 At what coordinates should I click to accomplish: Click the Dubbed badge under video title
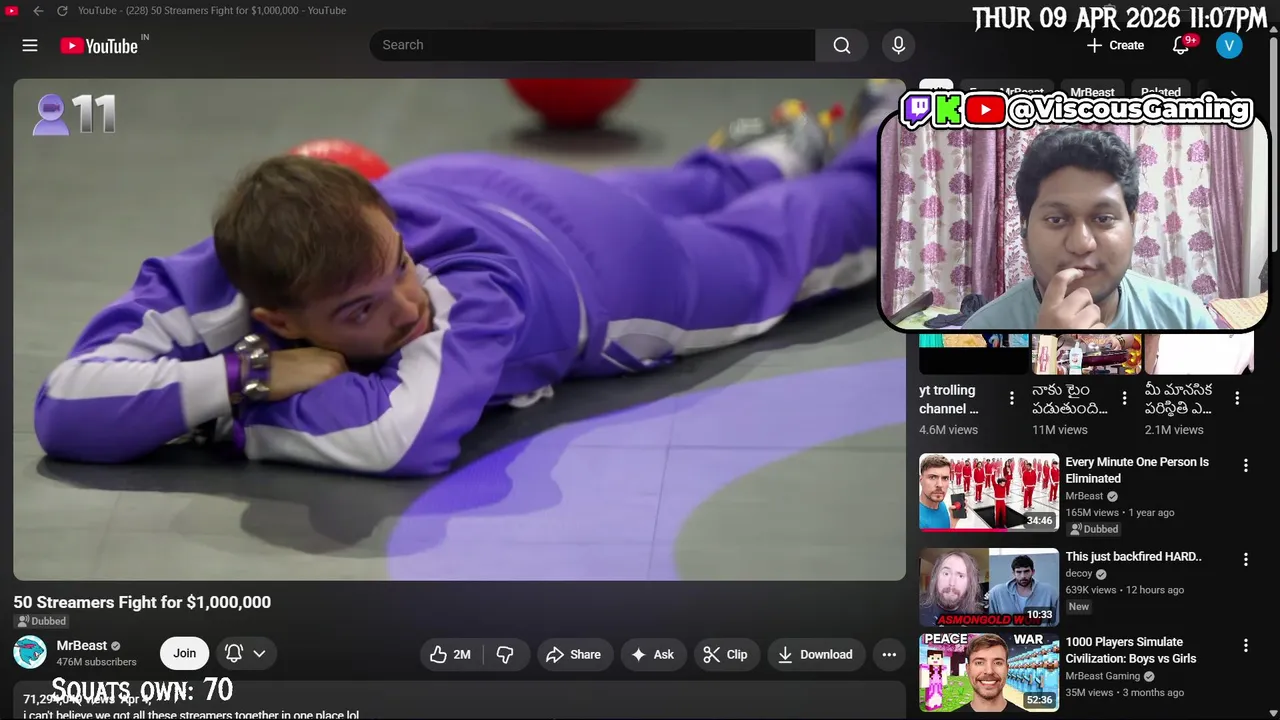(x=41, y=621)
